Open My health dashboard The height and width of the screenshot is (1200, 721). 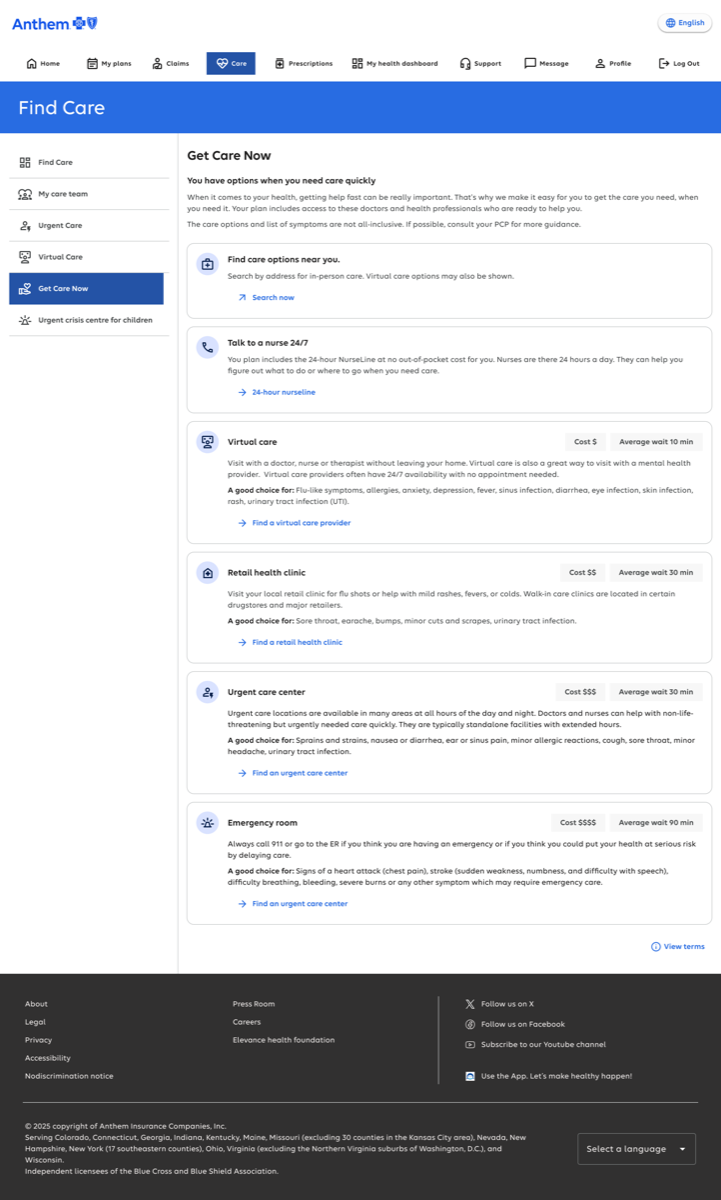pyautogui.click(x=394, y=63)
